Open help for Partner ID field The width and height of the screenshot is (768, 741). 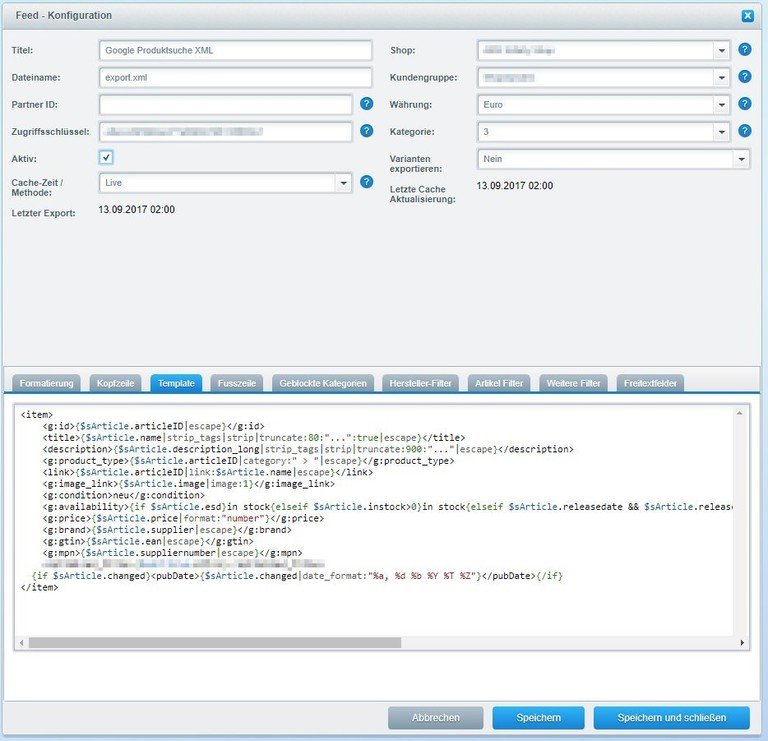pyautogui.click(x=366, y=104)
